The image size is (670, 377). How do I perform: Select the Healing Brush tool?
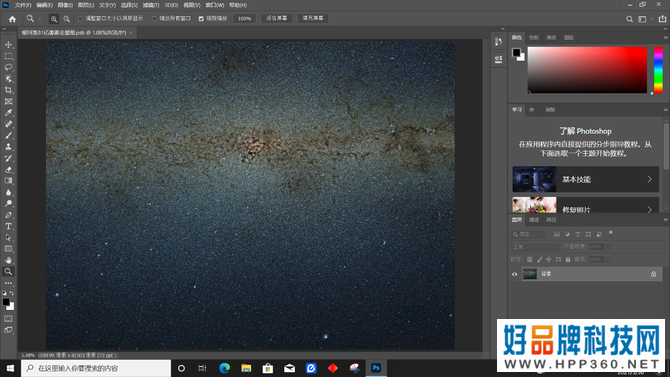[x=8, y=124]
